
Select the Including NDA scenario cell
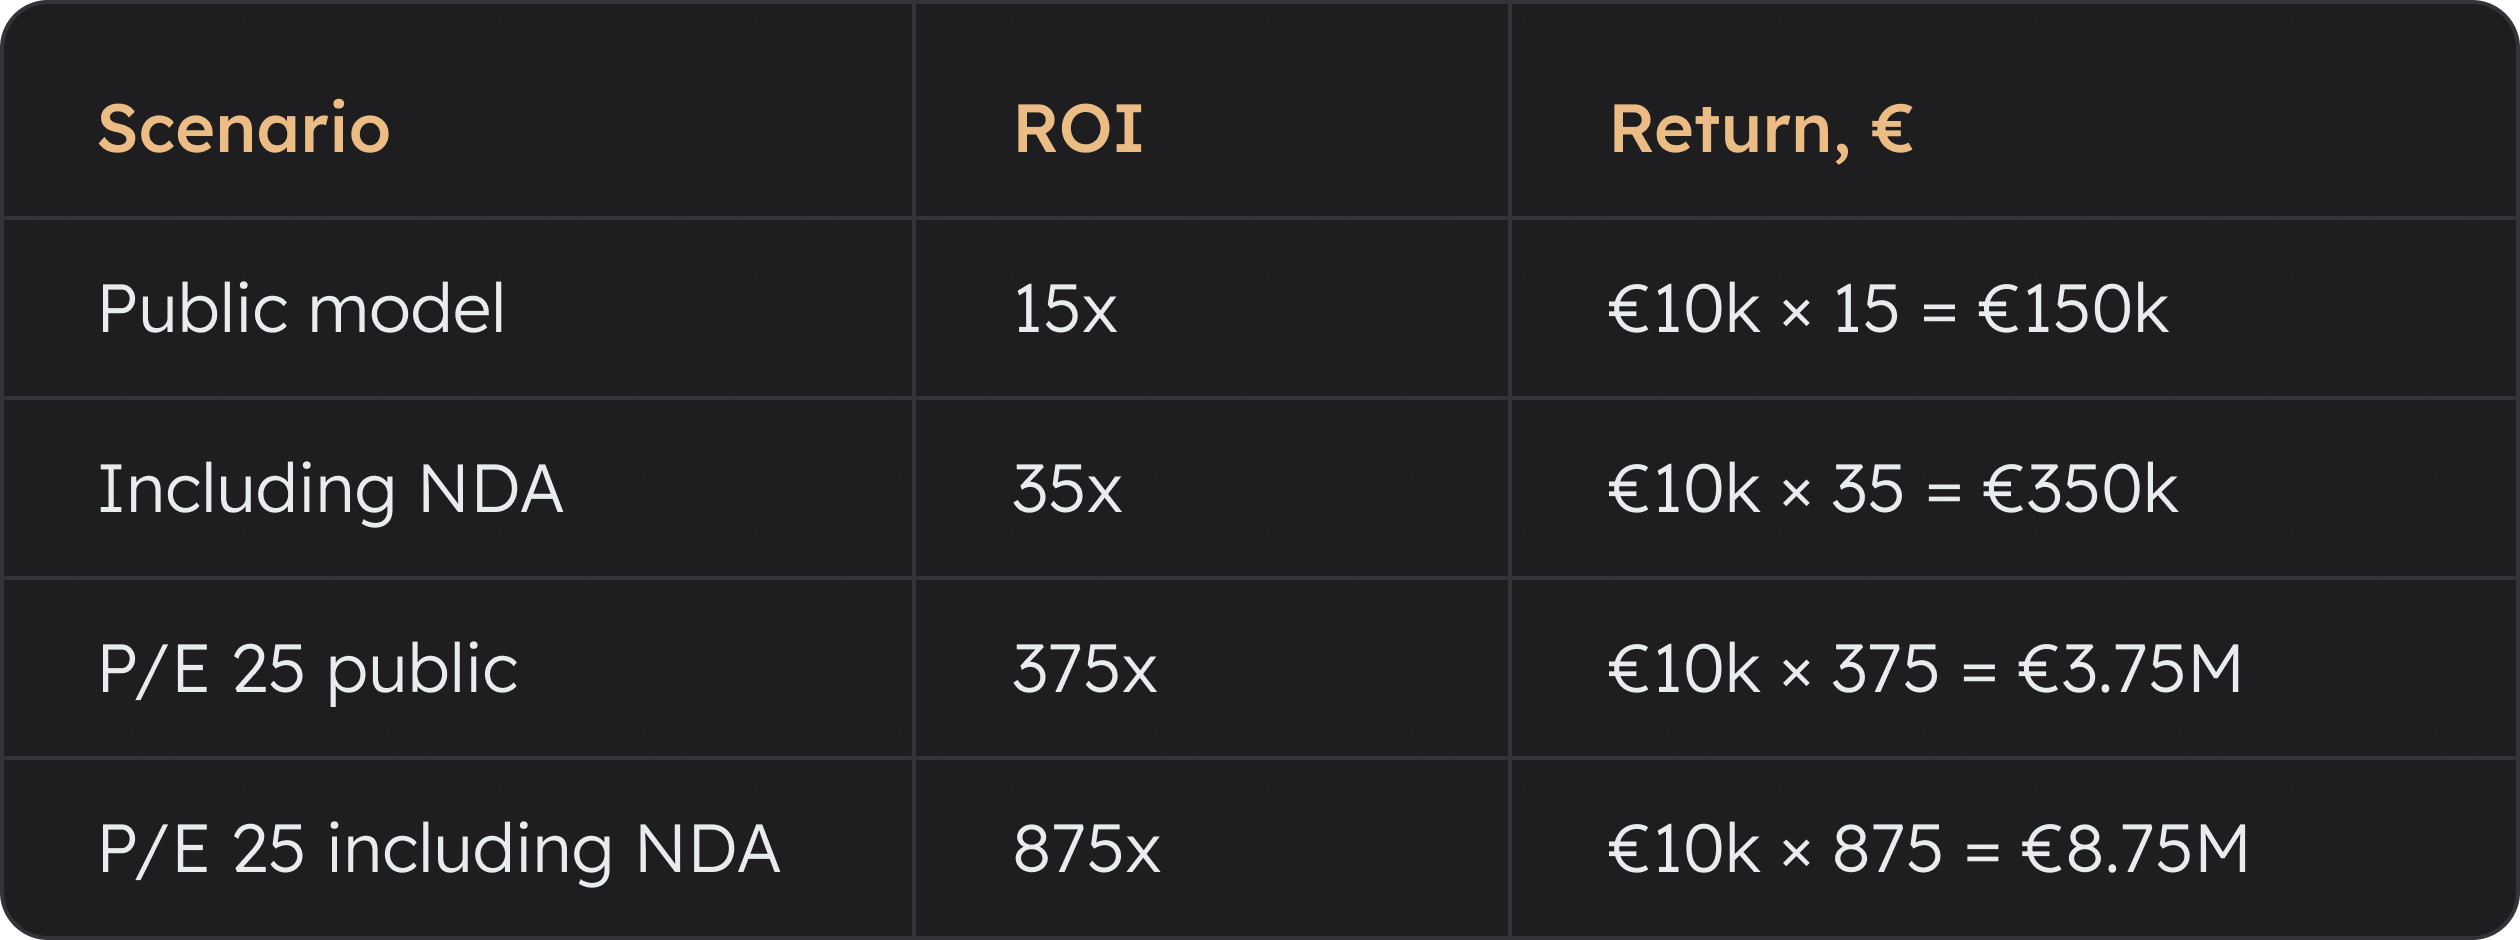[x=330, y=489]
